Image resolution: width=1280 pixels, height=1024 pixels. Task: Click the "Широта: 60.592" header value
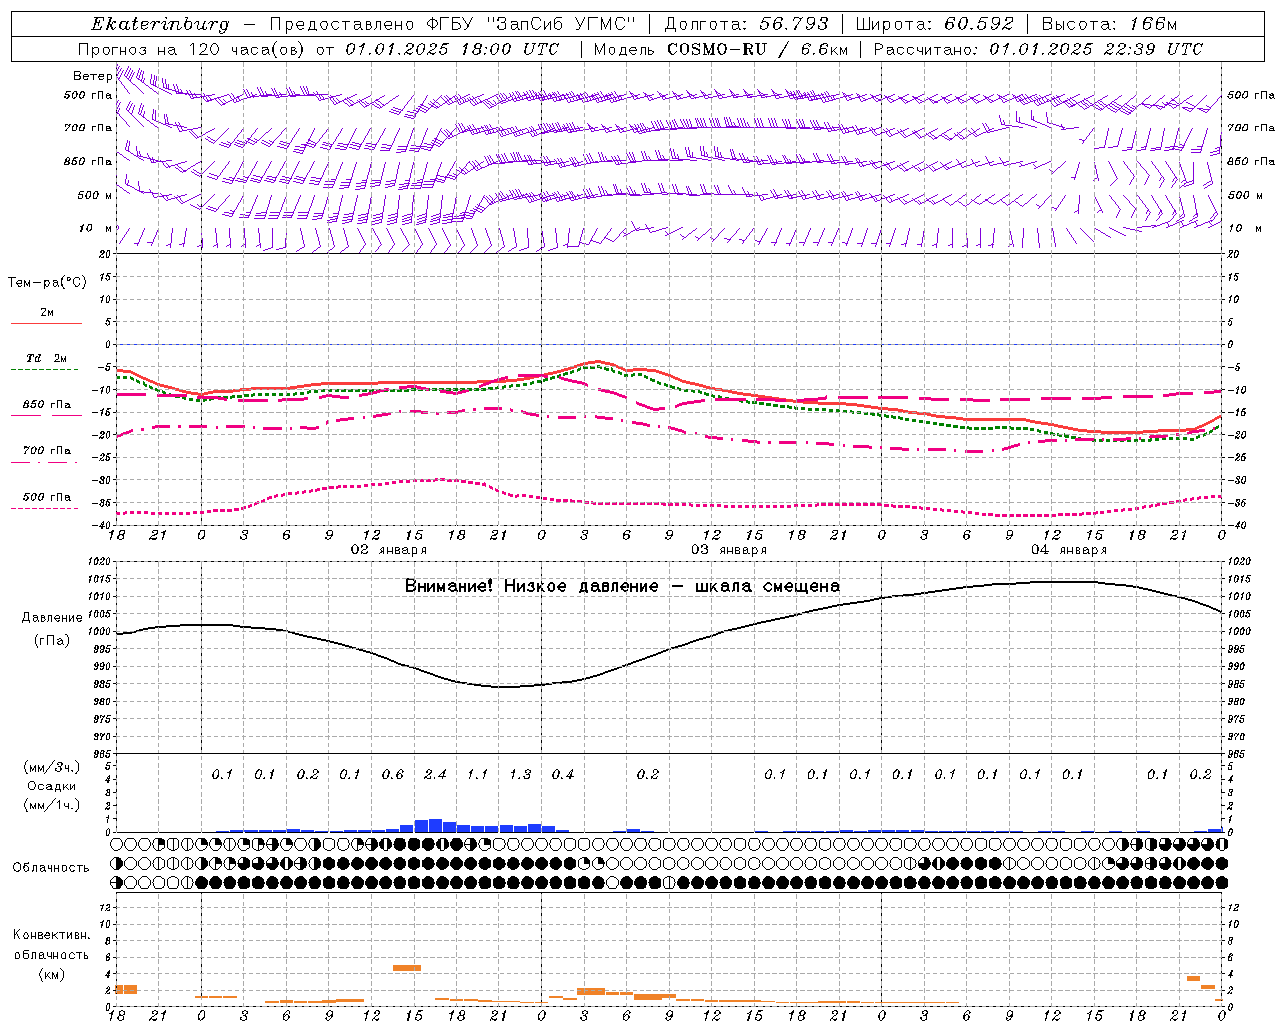click(934, 24)
